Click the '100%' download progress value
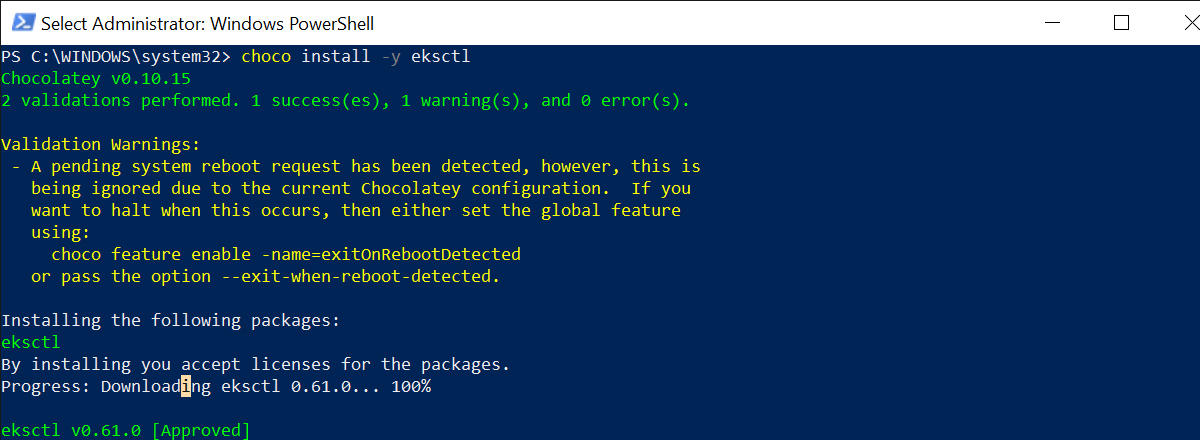1200x440 pixels. click(411, 386)
